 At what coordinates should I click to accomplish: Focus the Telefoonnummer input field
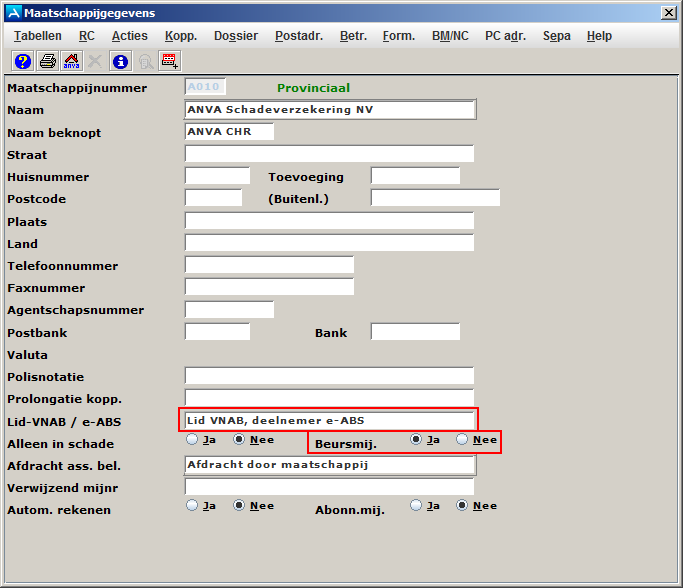coord(269,265)
